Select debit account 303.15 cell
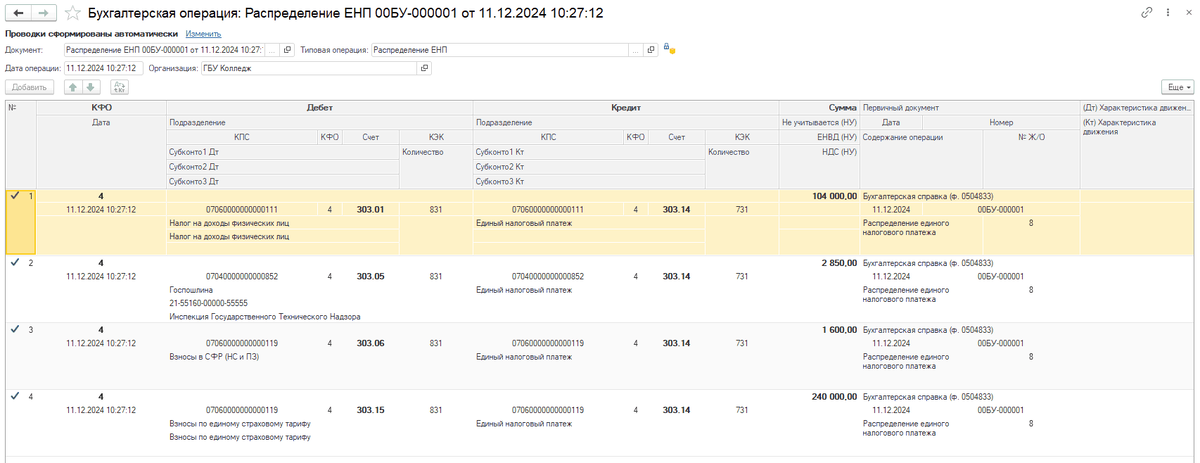Image resolution: width=1200 pixels, height=463 pixels. pyautogui.click(x=370, y=409)
